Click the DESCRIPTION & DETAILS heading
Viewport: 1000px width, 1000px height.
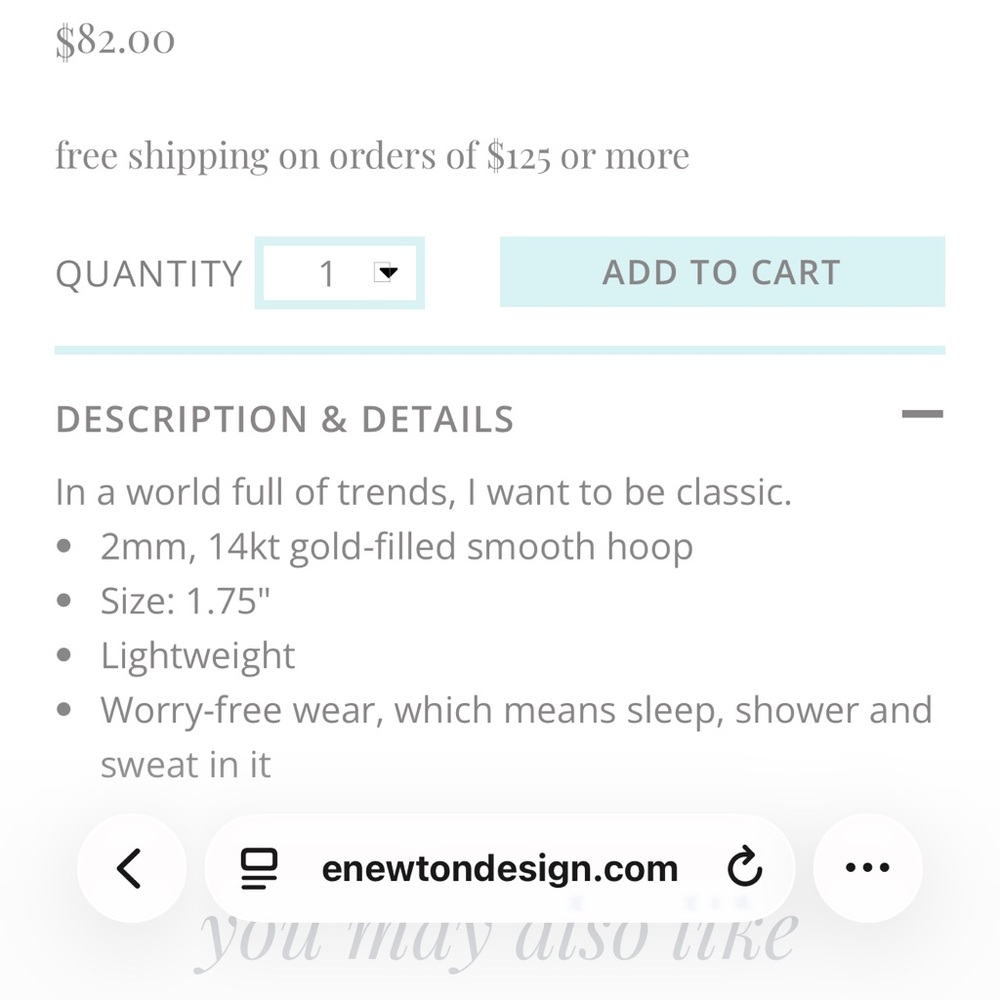tap(285, 420)
